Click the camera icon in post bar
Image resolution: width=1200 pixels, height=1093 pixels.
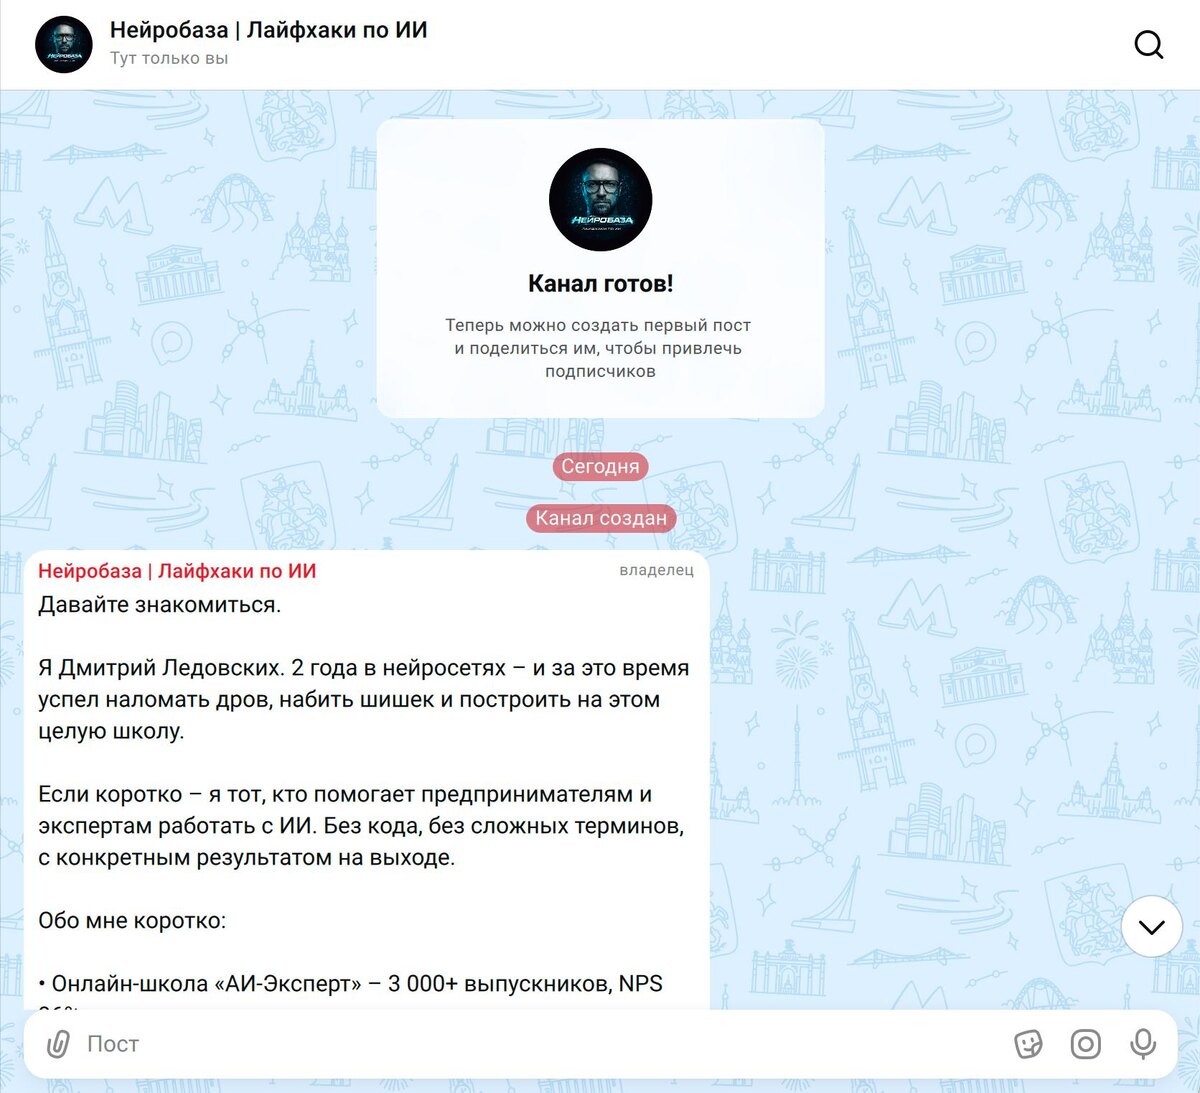click(1086, 1044)
